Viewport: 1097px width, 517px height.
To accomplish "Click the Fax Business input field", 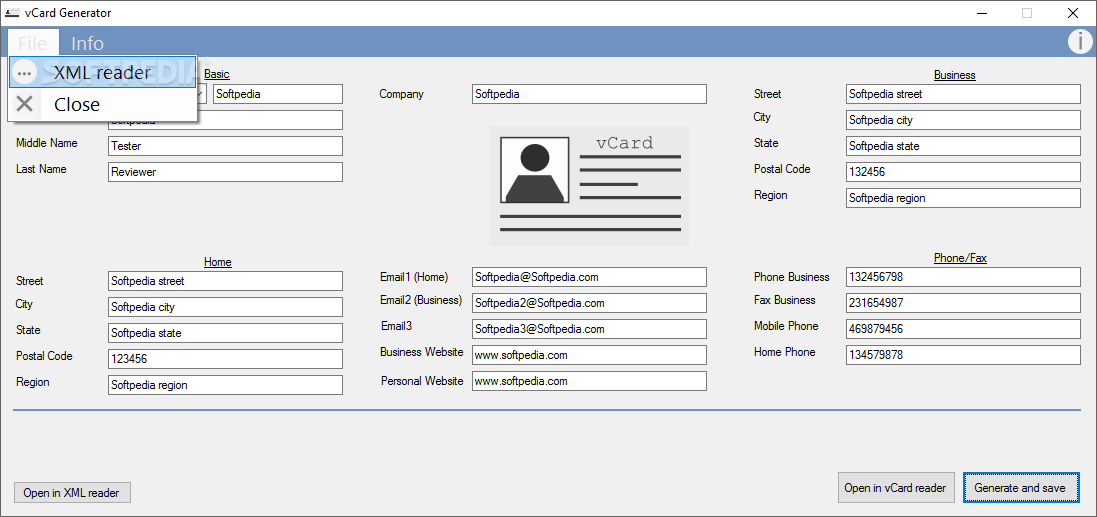I will pos(963,303).
